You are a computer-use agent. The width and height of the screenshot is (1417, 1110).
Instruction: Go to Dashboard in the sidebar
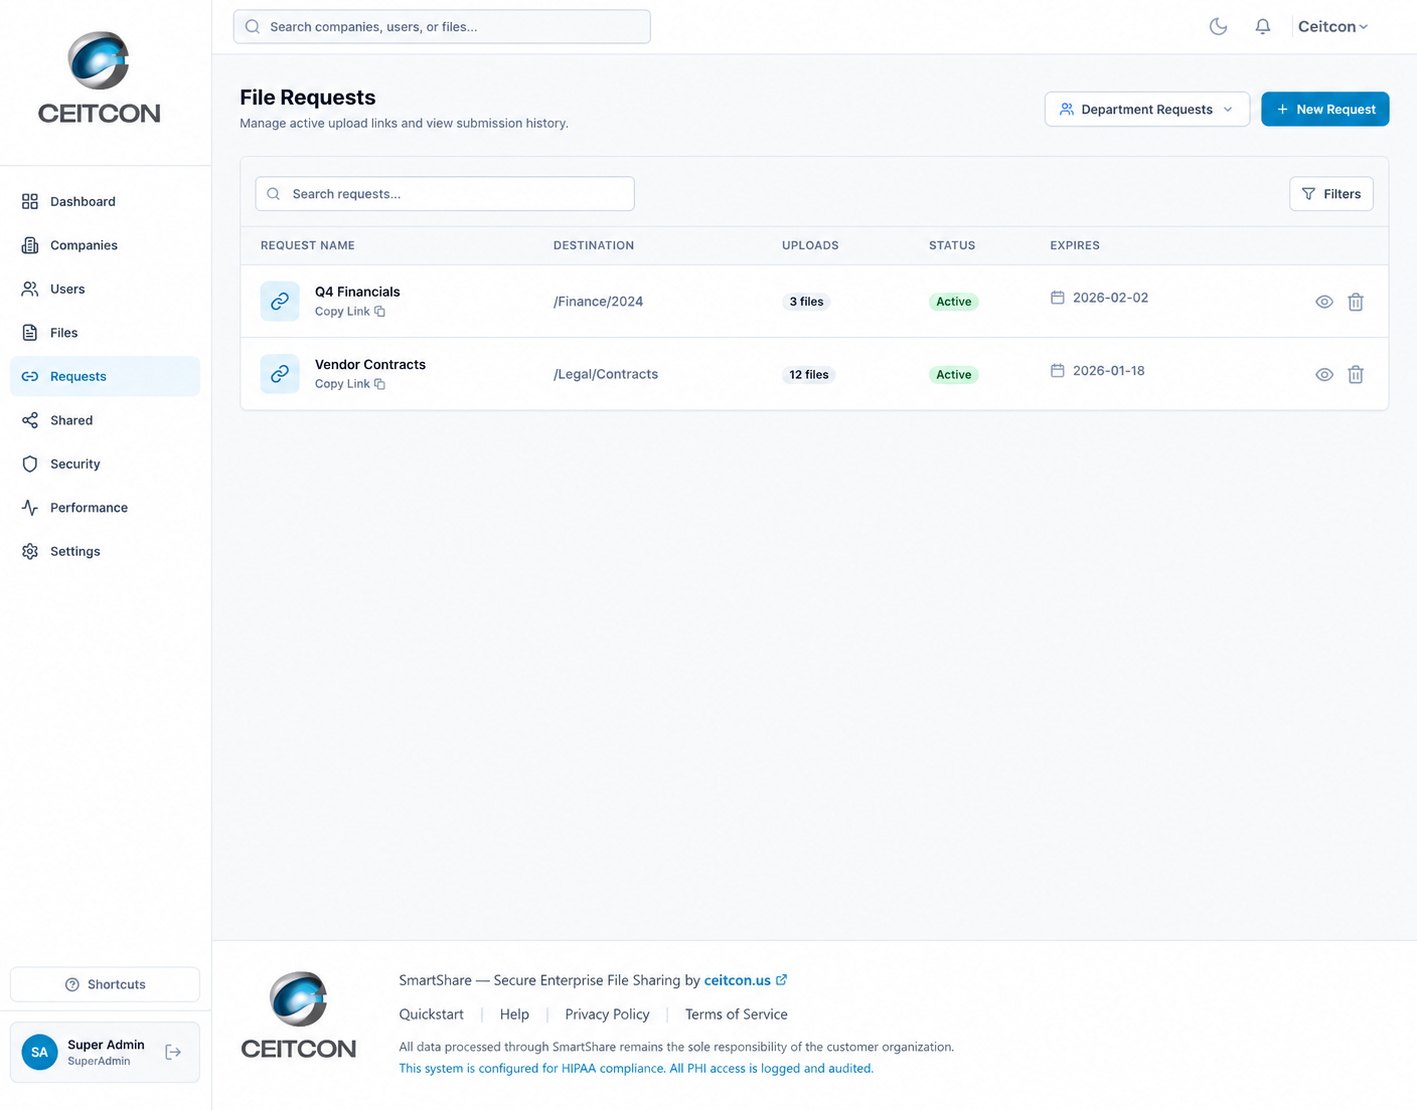pyautogui.click(x=105, y=202)
